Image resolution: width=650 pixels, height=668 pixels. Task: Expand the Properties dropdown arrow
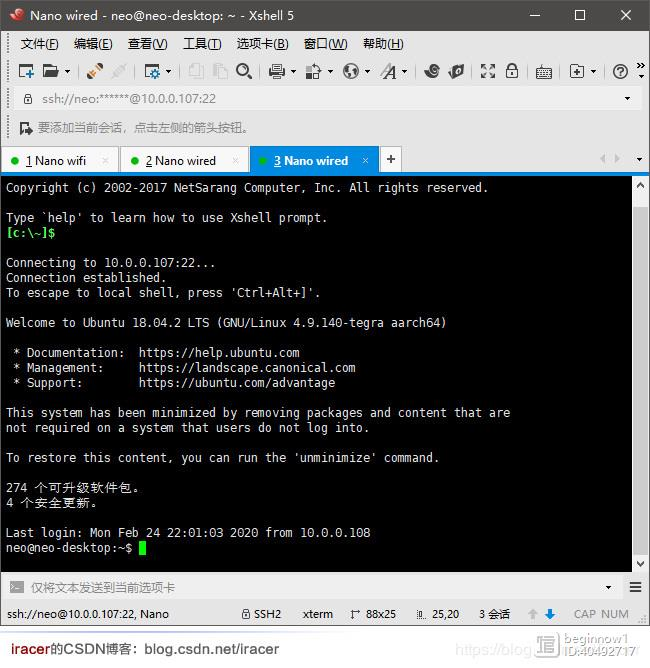168,72
